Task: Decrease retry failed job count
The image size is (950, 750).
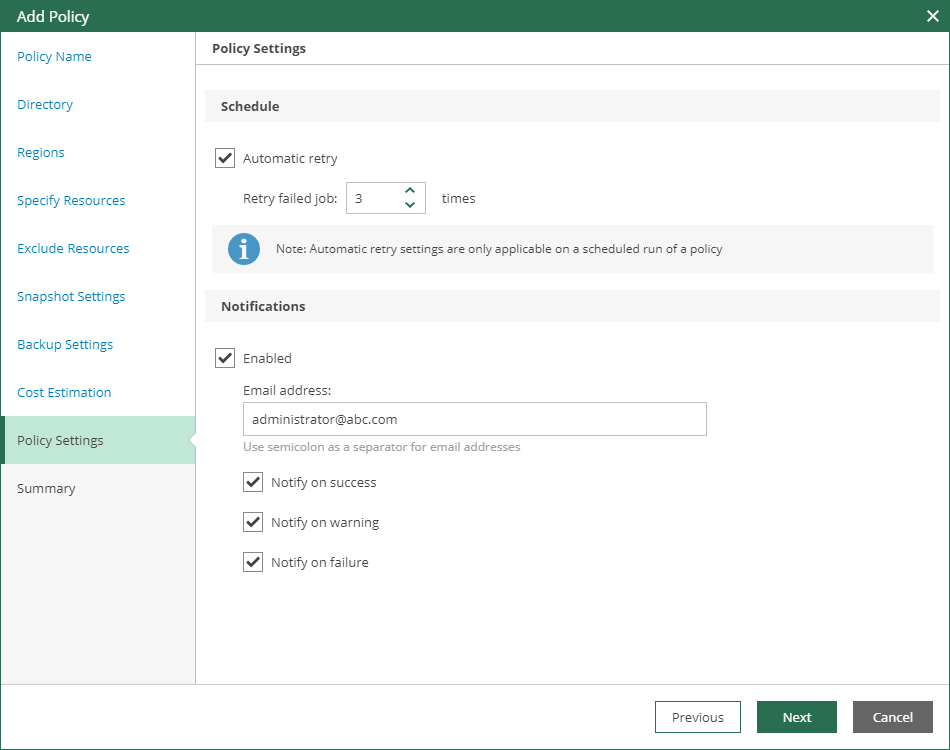Action: point(409,205)
